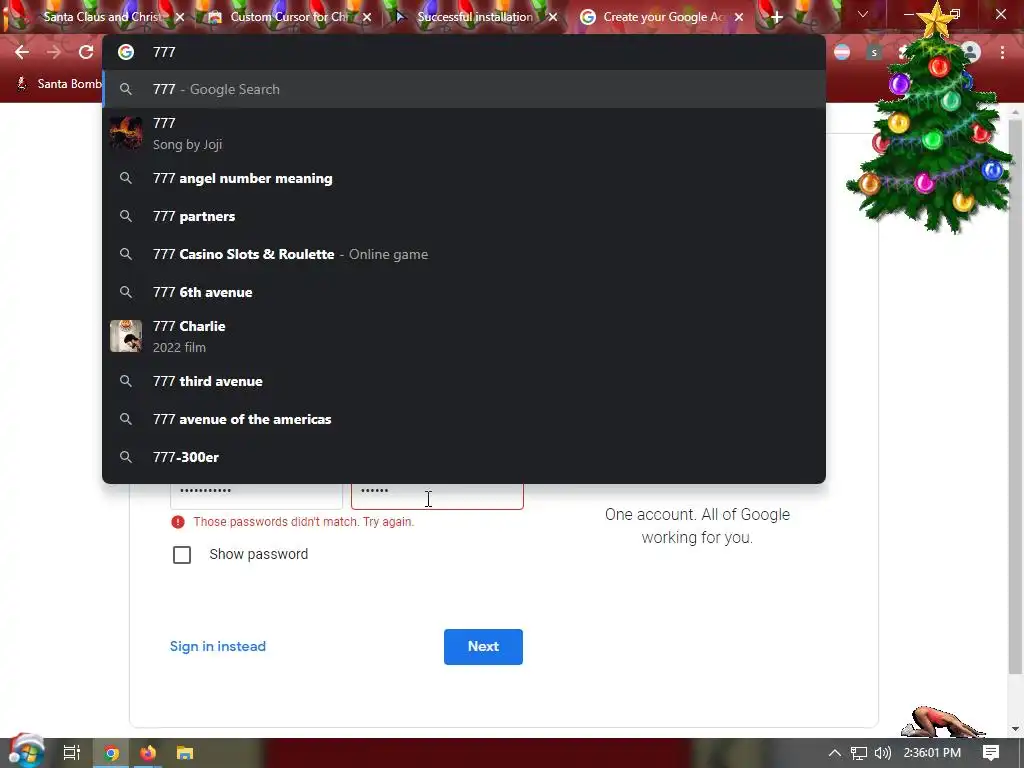The height and width of the screenshot is (768, 1024).
Task: Reload the page with the refresh icon
Action: pyautogui.click(x=86, y=52)
